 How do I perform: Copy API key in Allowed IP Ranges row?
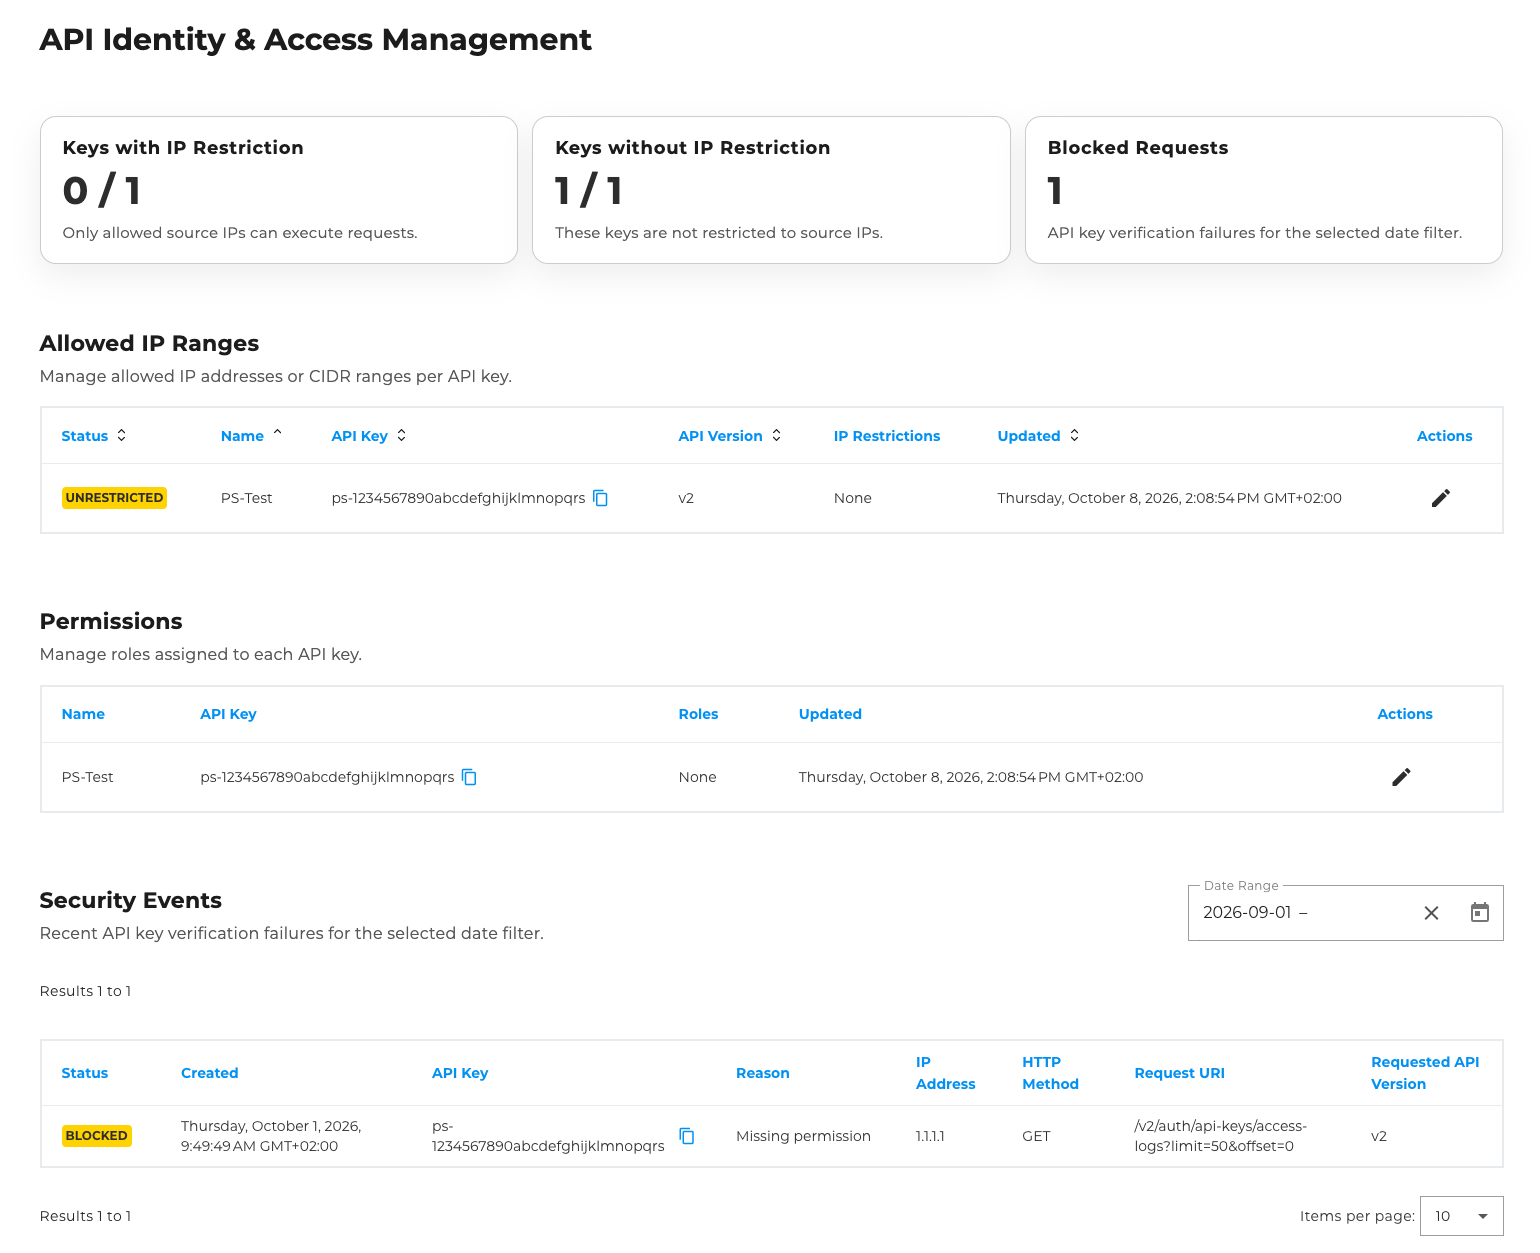(x=601, y=498)
